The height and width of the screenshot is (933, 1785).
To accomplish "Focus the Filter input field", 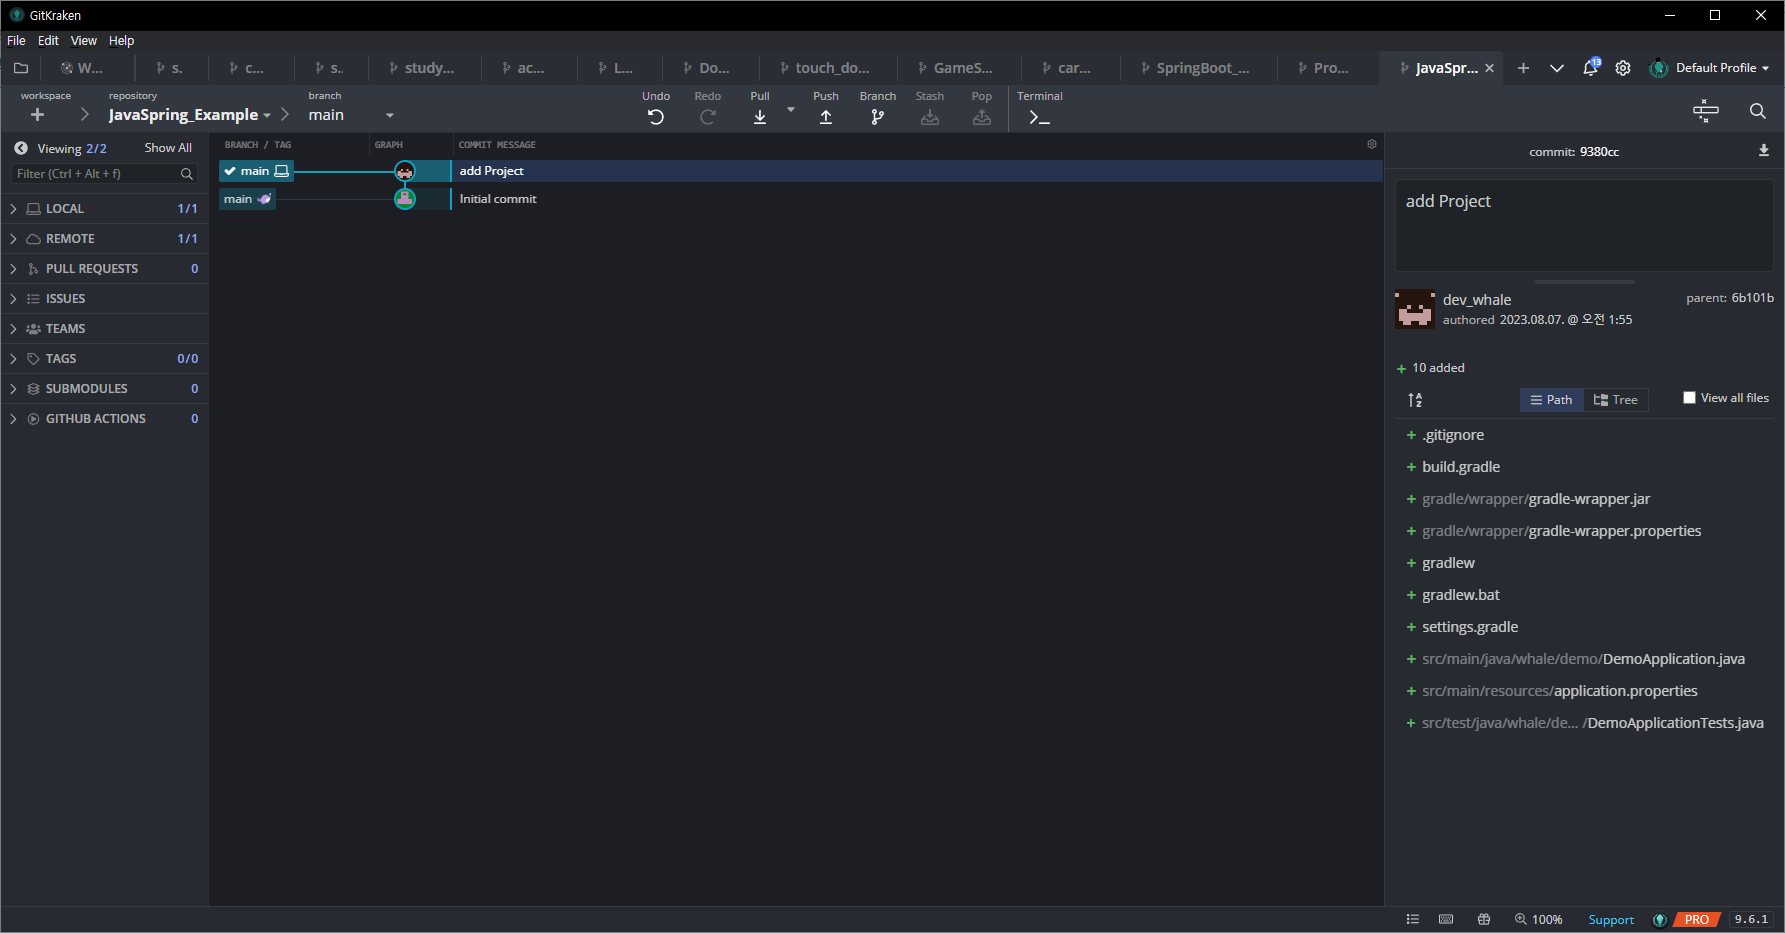I will pos(104,174).
